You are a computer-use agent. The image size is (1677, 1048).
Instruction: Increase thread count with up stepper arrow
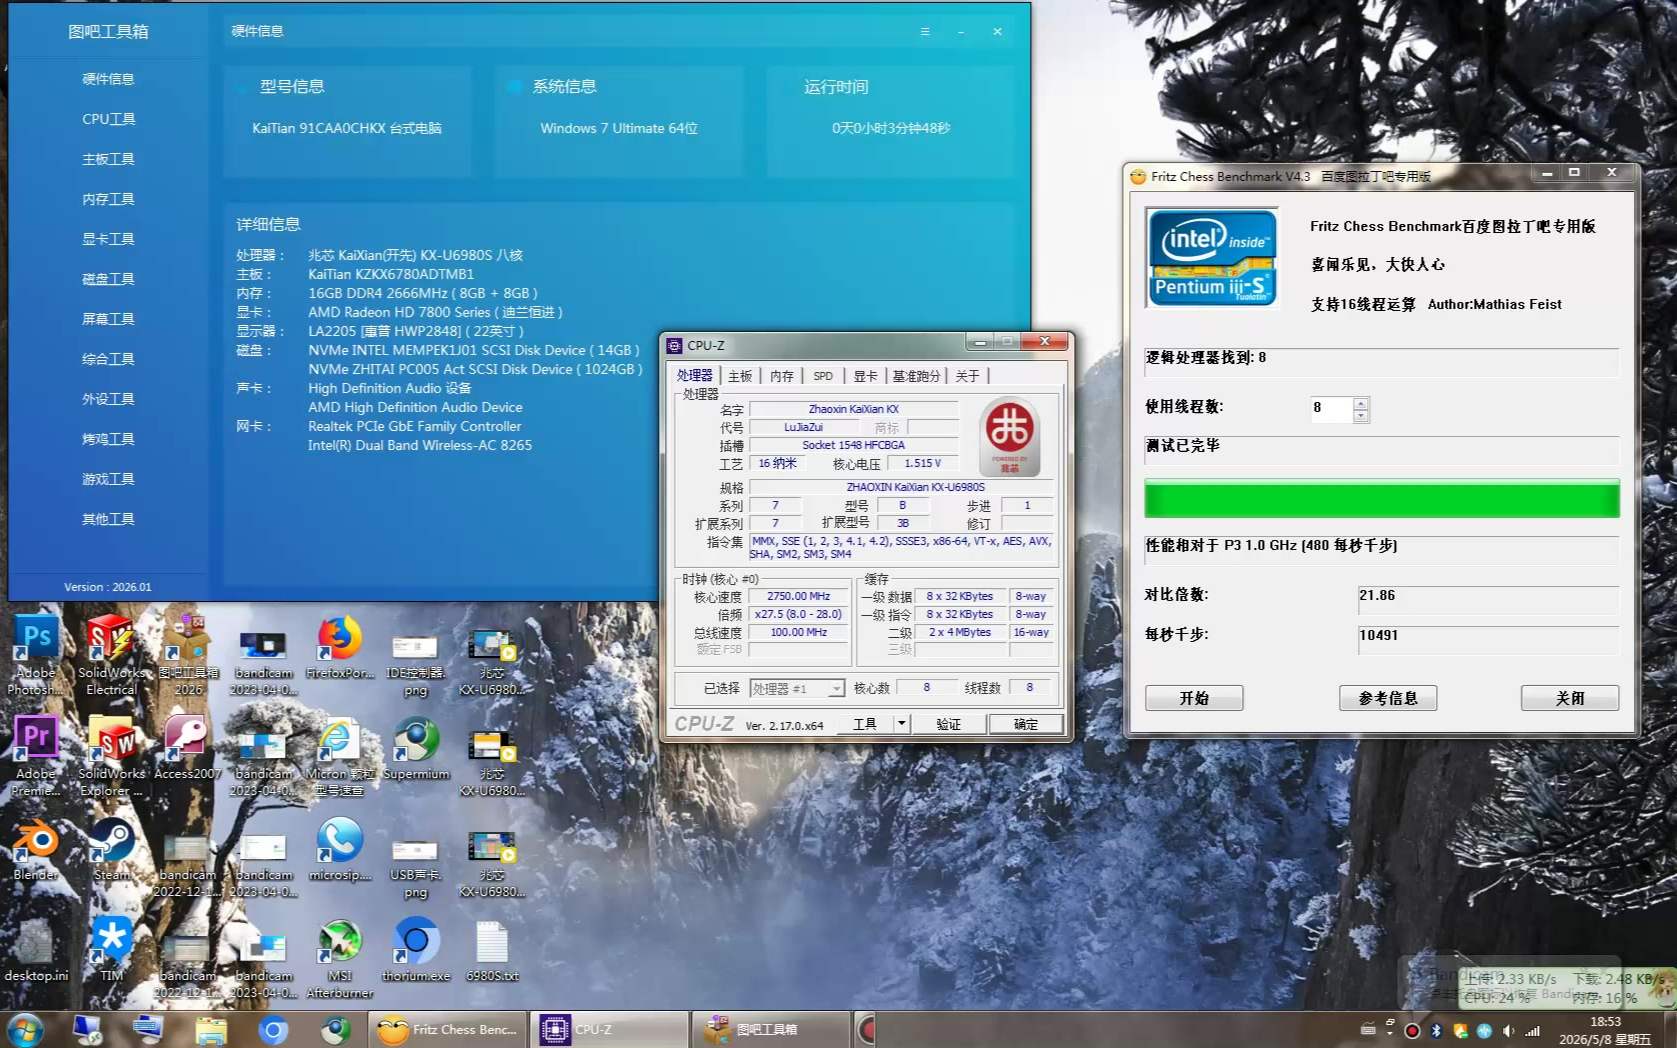click(x=1360, y=403)
